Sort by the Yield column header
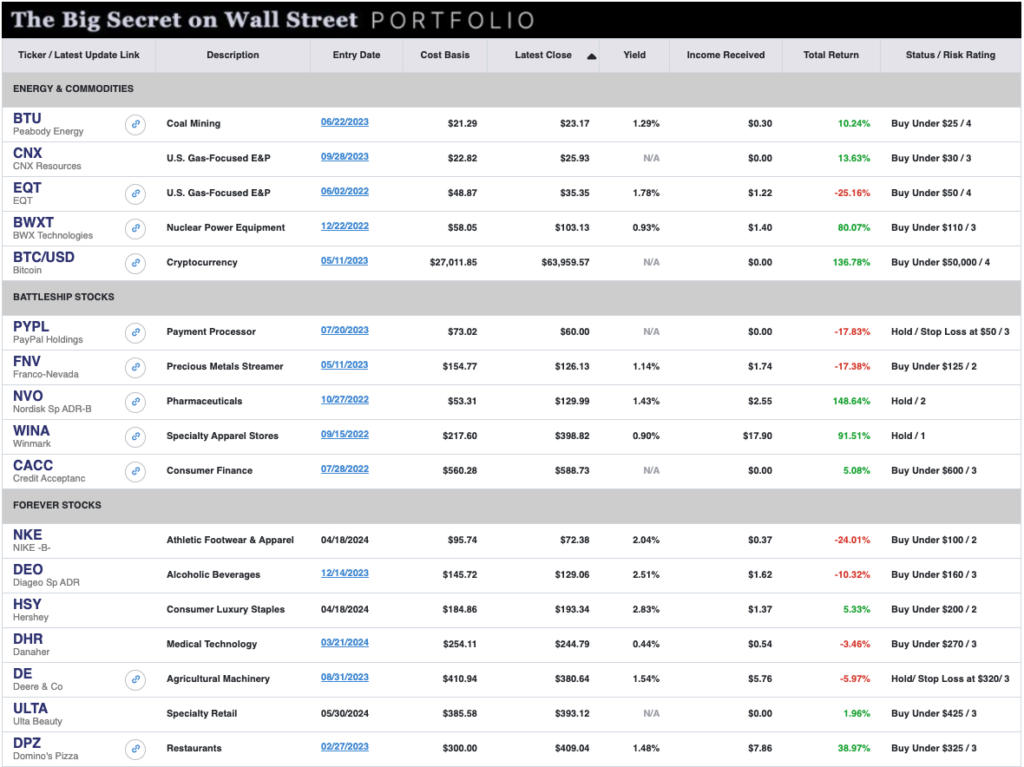Viewport: 1024px width, 767px height. (x=634, y=55)
